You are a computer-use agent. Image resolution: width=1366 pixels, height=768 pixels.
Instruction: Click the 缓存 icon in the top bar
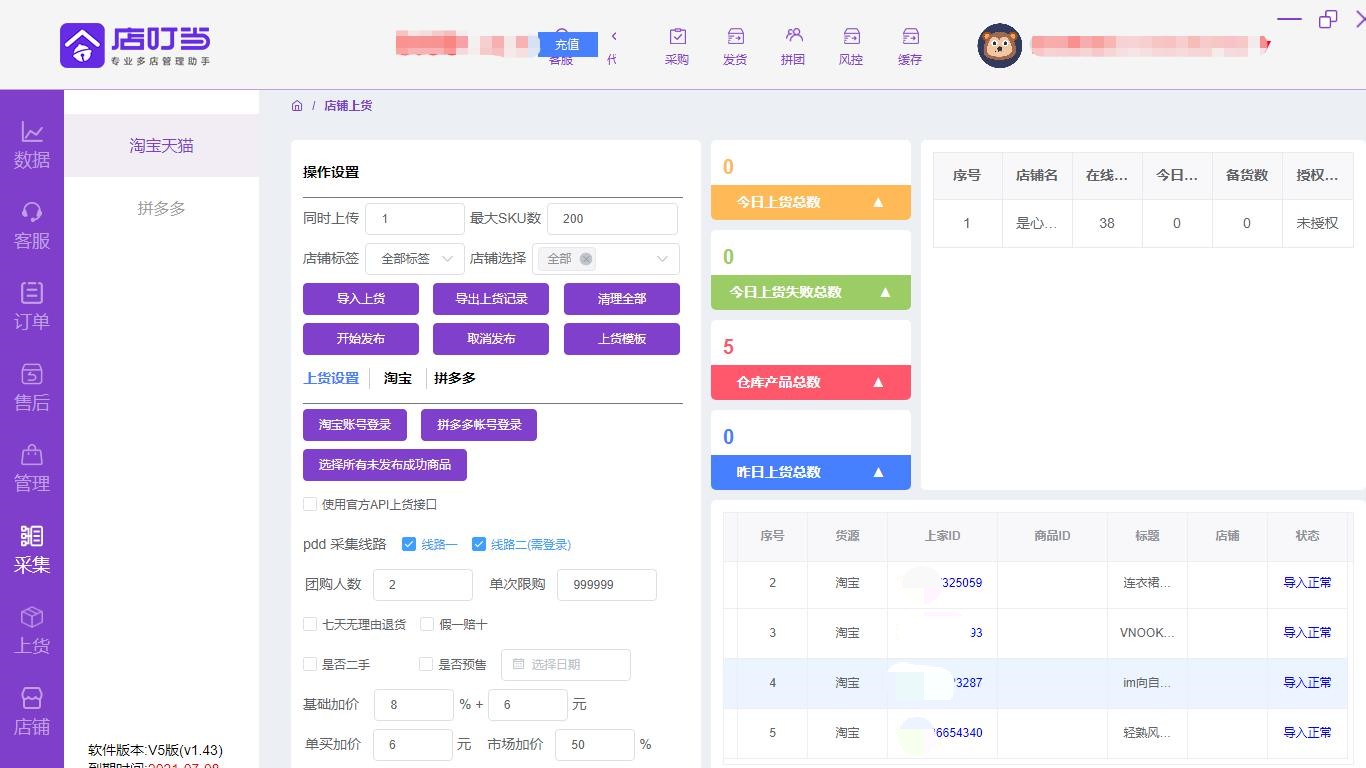pos(909,45)
